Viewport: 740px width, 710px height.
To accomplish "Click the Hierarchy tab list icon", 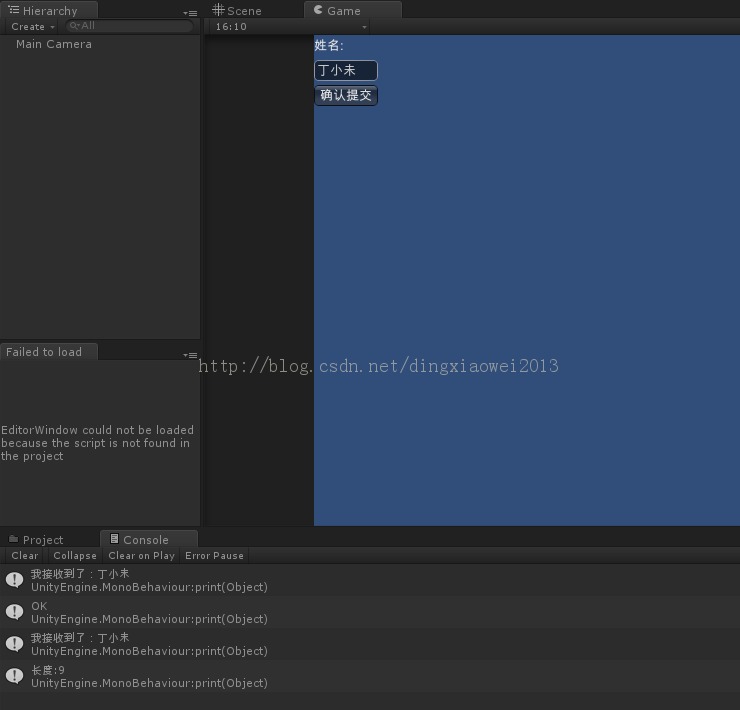I will pos(14,10).
